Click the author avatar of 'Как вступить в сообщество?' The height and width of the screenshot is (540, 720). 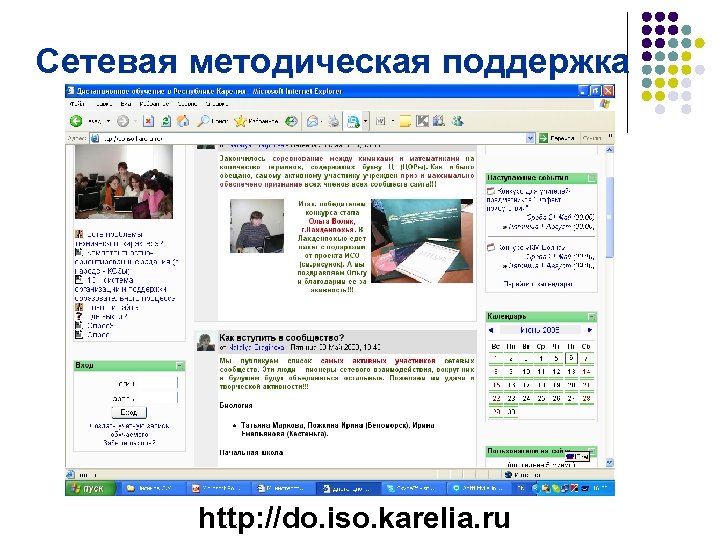206,343
